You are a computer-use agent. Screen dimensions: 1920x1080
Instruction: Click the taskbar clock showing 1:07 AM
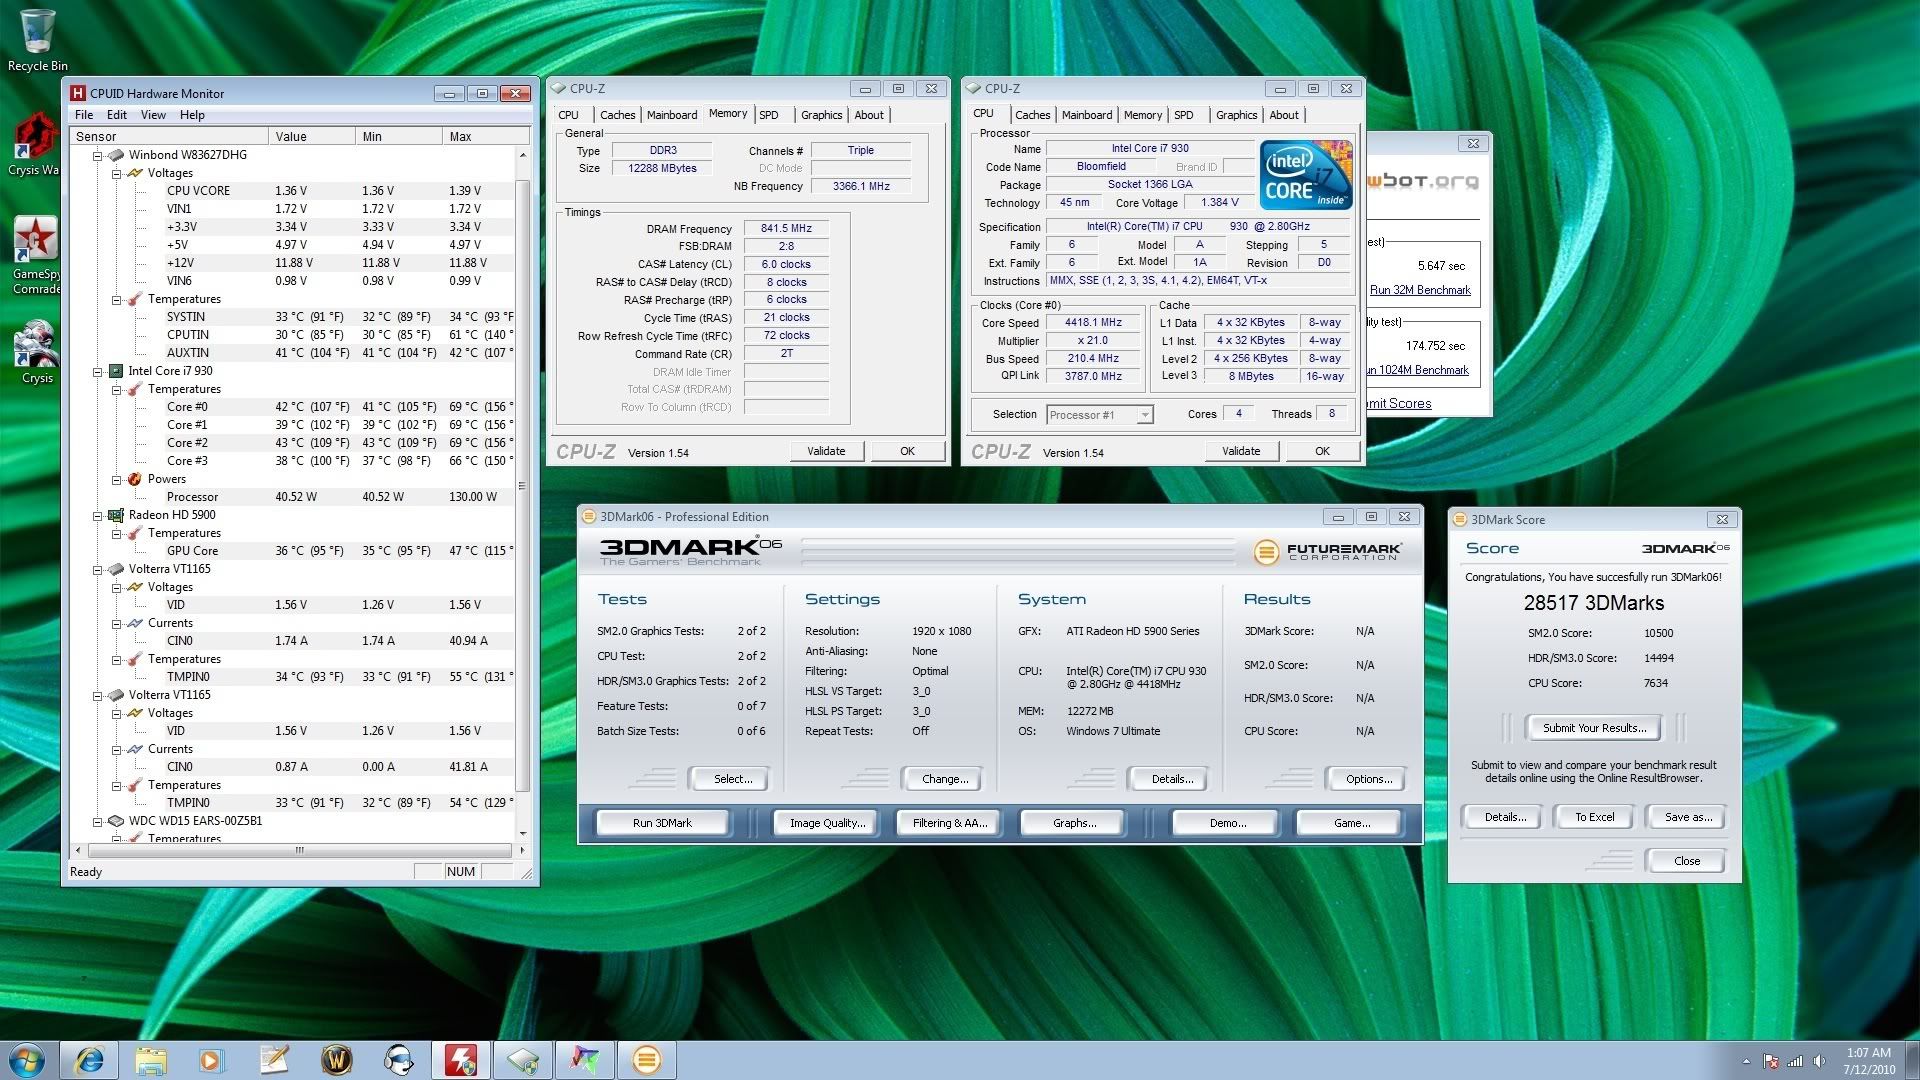pyautogui.click(x=1868, y=1061)
